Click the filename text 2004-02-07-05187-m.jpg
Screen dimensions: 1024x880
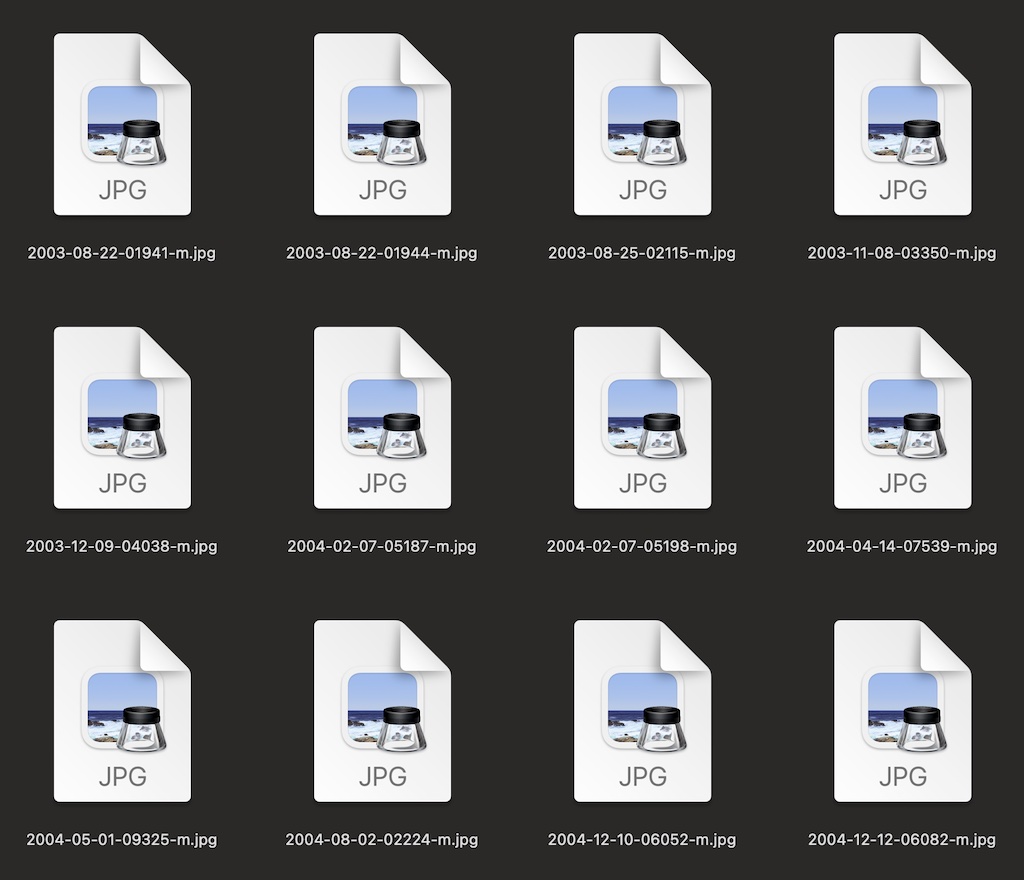(x=382, y=546)
